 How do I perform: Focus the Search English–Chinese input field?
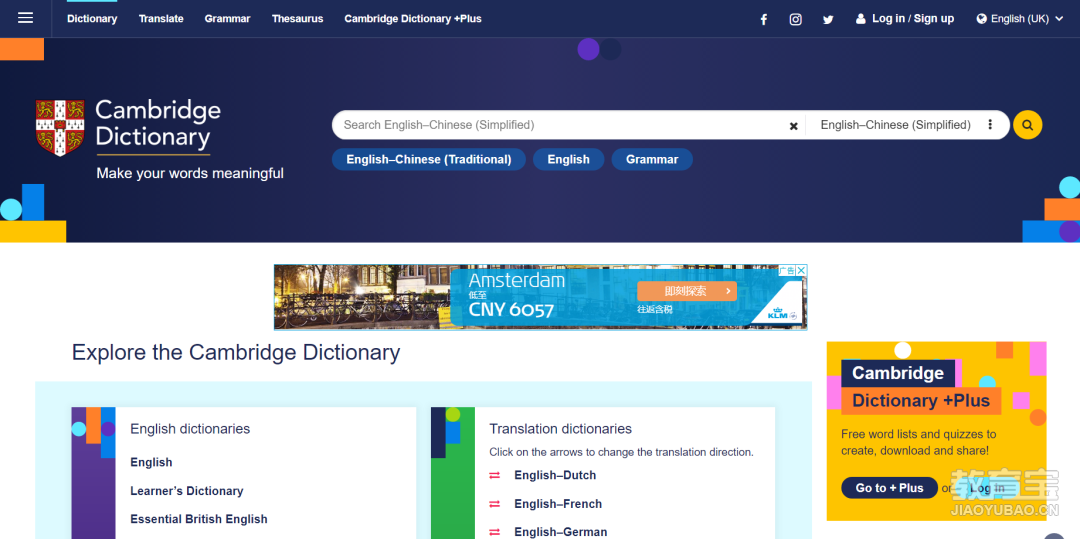(561, 125)
